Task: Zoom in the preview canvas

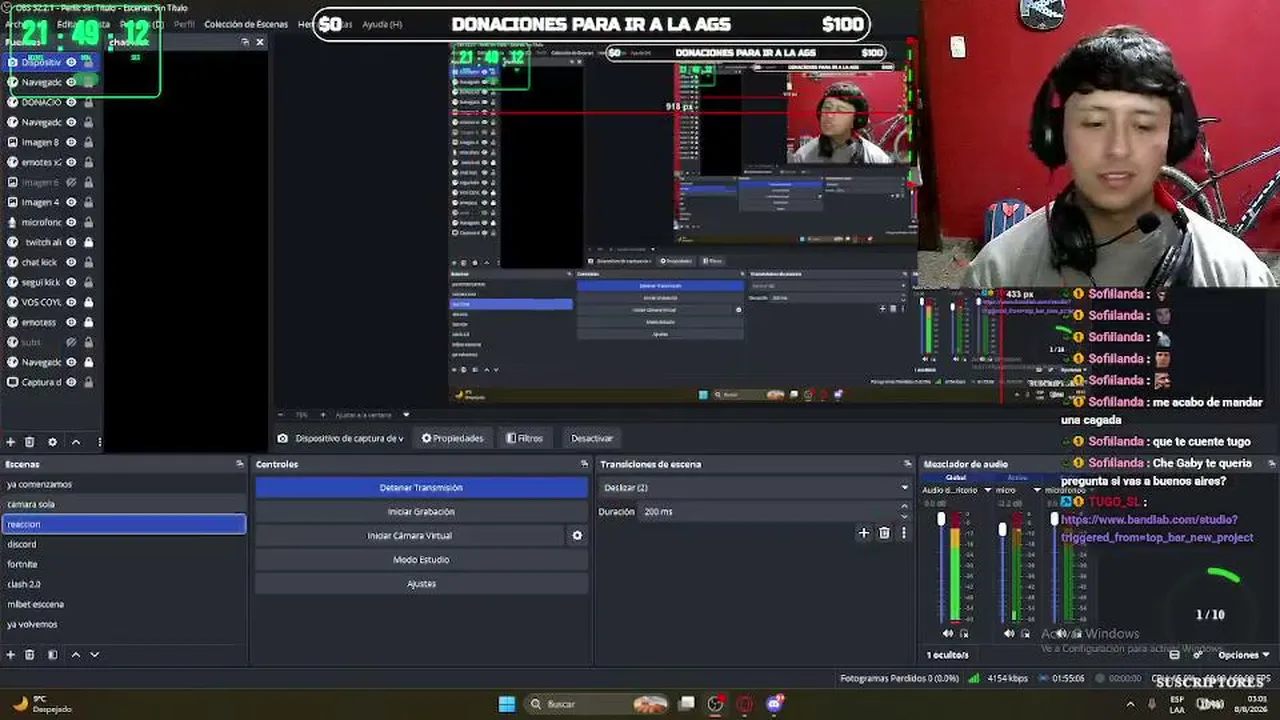Action: point(321,415)
